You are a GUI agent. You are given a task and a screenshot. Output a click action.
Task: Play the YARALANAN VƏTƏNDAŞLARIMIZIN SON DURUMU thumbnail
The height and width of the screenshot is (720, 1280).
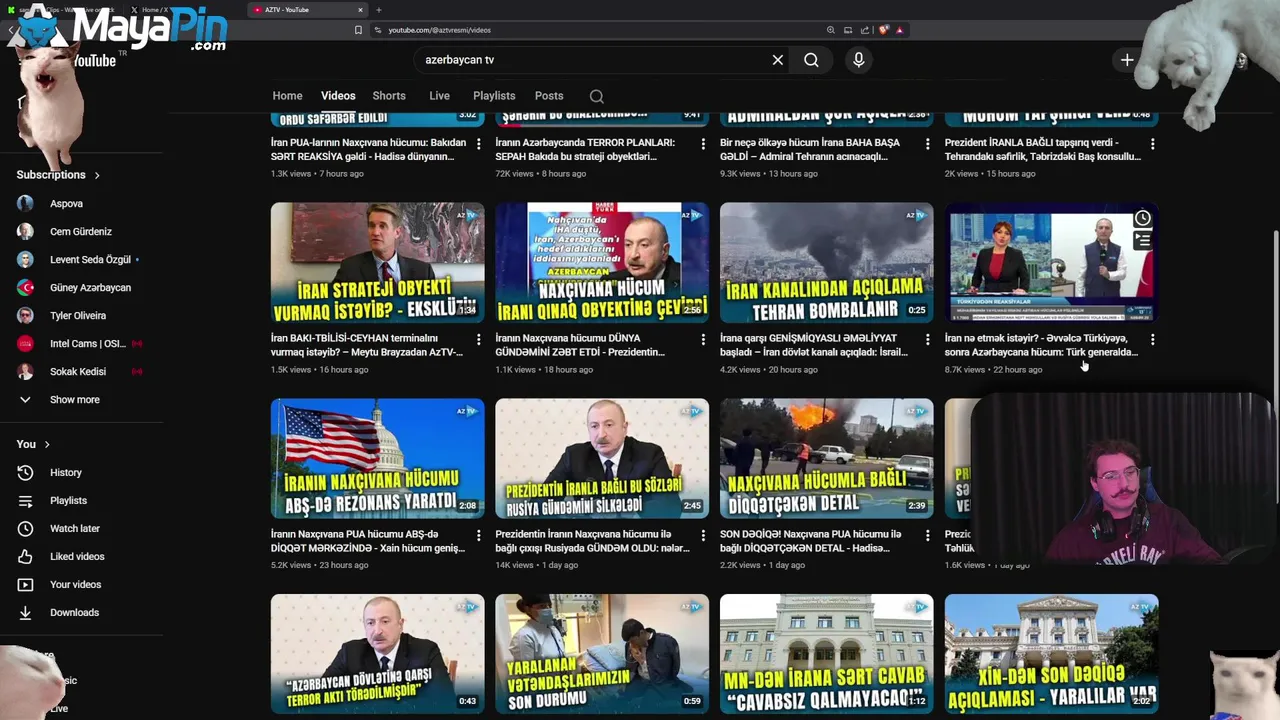(x=602, y=654)
